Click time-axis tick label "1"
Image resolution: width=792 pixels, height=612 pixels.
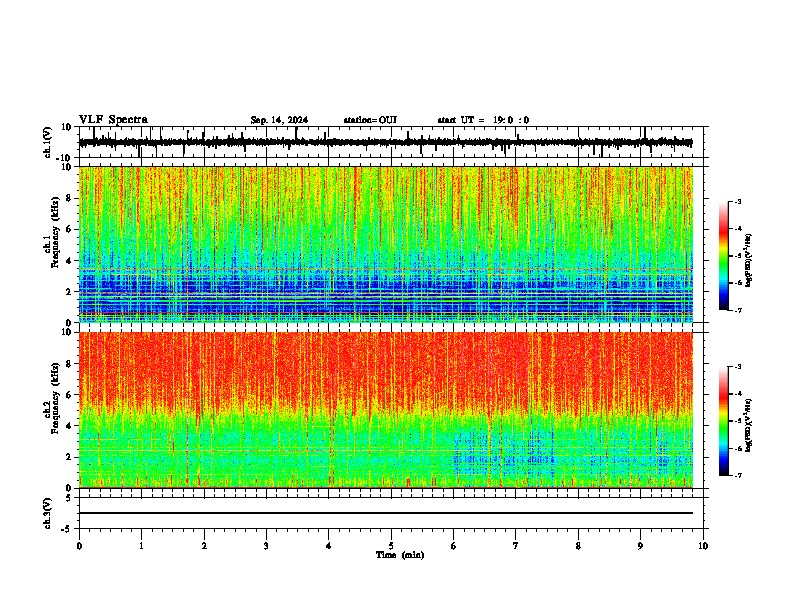pyautogui.click(x=141, y=546)
